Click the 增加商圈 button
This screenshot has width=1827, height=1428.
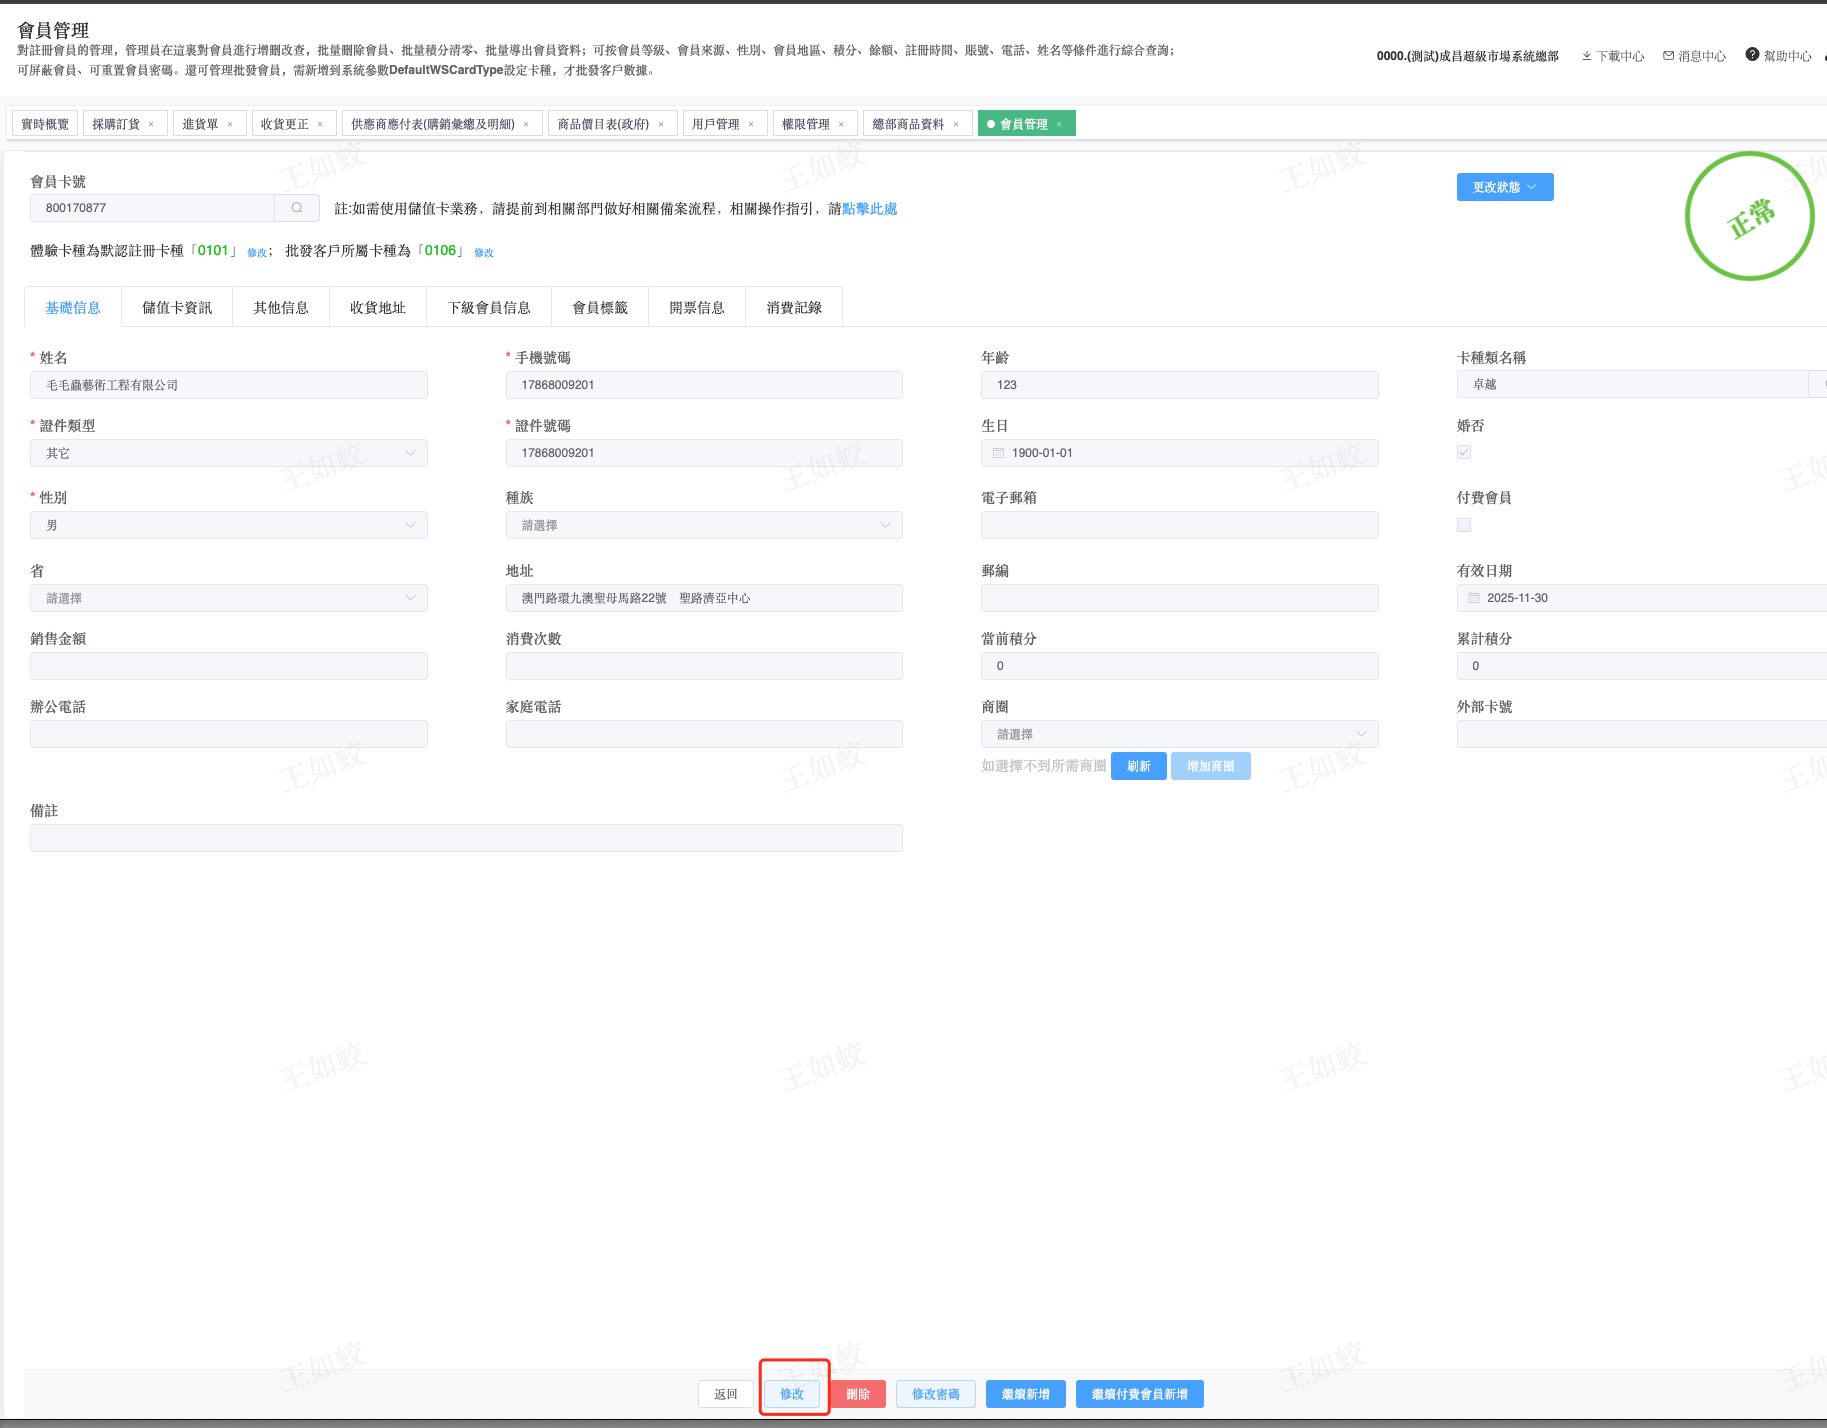pyautogui.click(x=1211, y=766)
